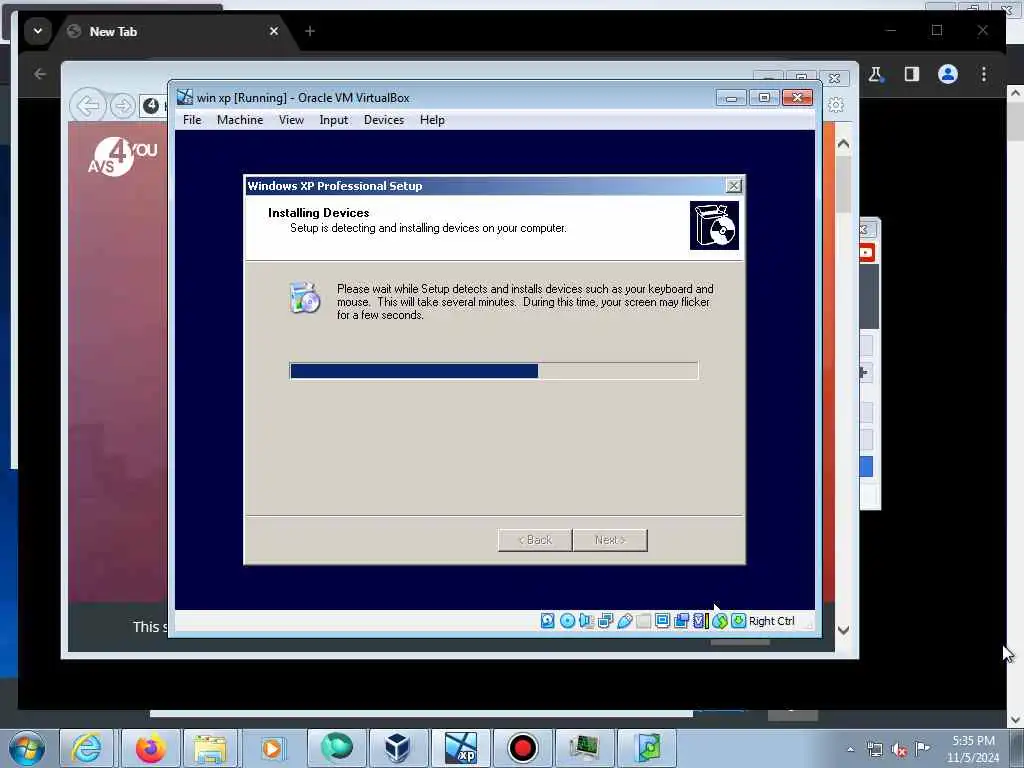Image resolution: width=1024 pixels, height=768 pixels.
Task: Open the File menu in VirtualBox
Action: point(192,120)
